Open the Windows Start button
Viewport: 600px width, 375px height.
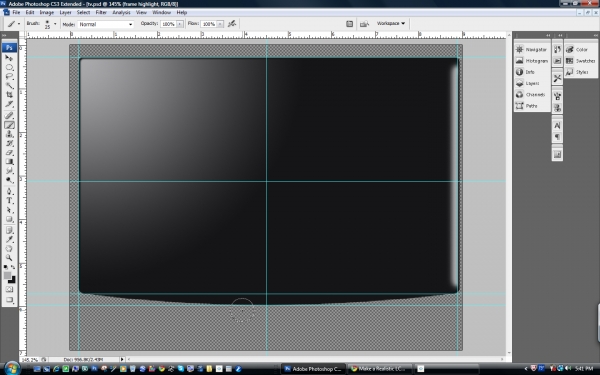click(12, 368)
